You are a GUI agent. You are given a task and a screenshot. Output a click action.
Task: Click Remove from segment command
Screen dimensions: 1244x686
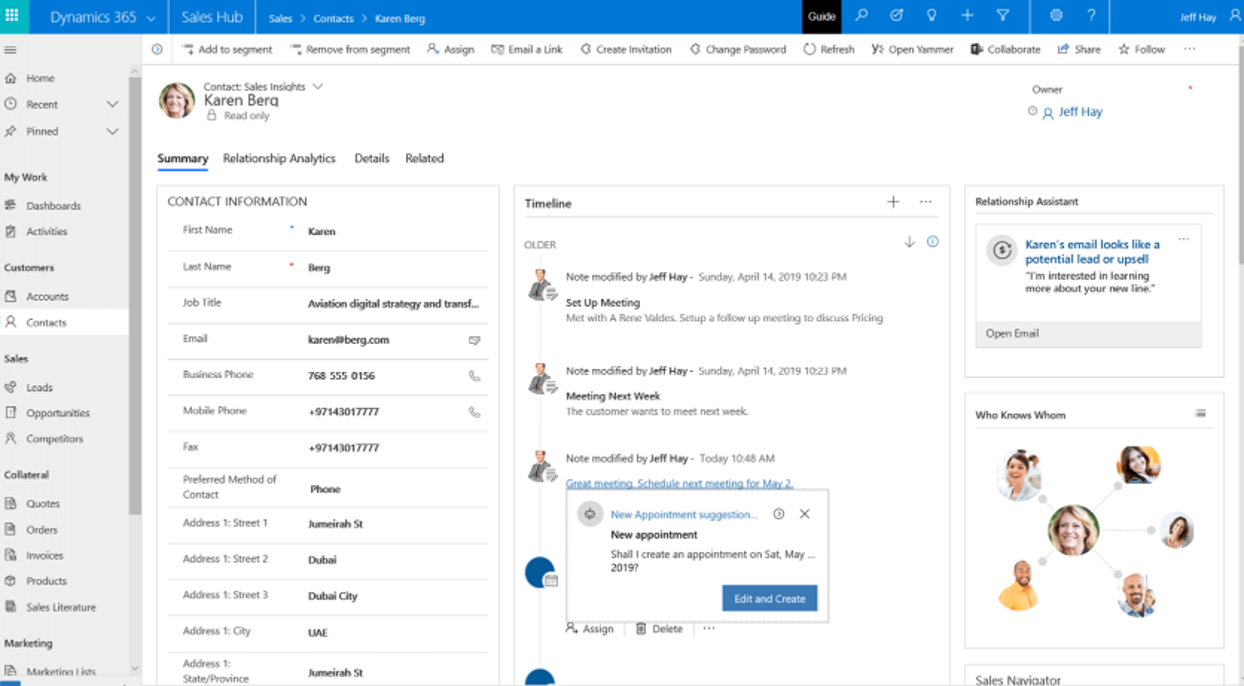tap(350, 49)
